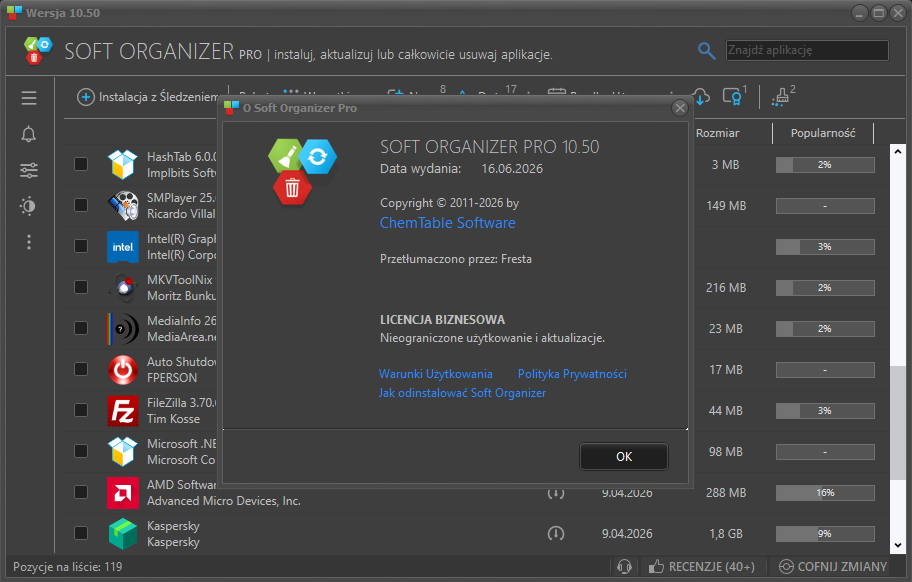Click the MediaInfo app icon
Screen dimensions: 912x582
123,329
